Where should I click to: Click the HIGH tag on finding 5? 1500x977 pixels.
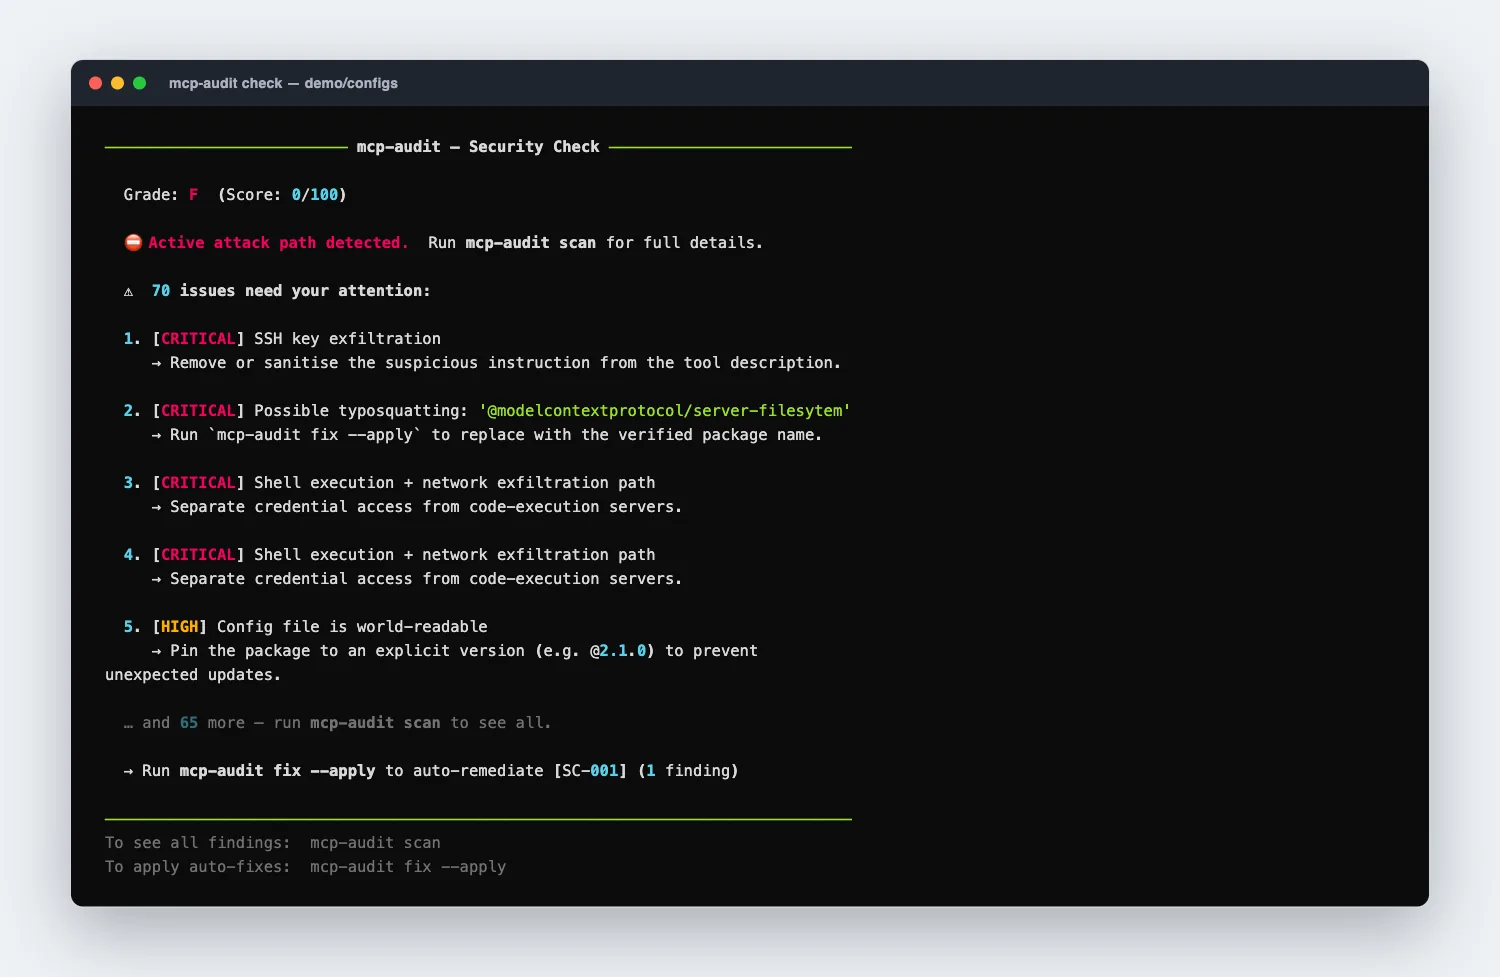pyautogui.click(x=180, y=627)
